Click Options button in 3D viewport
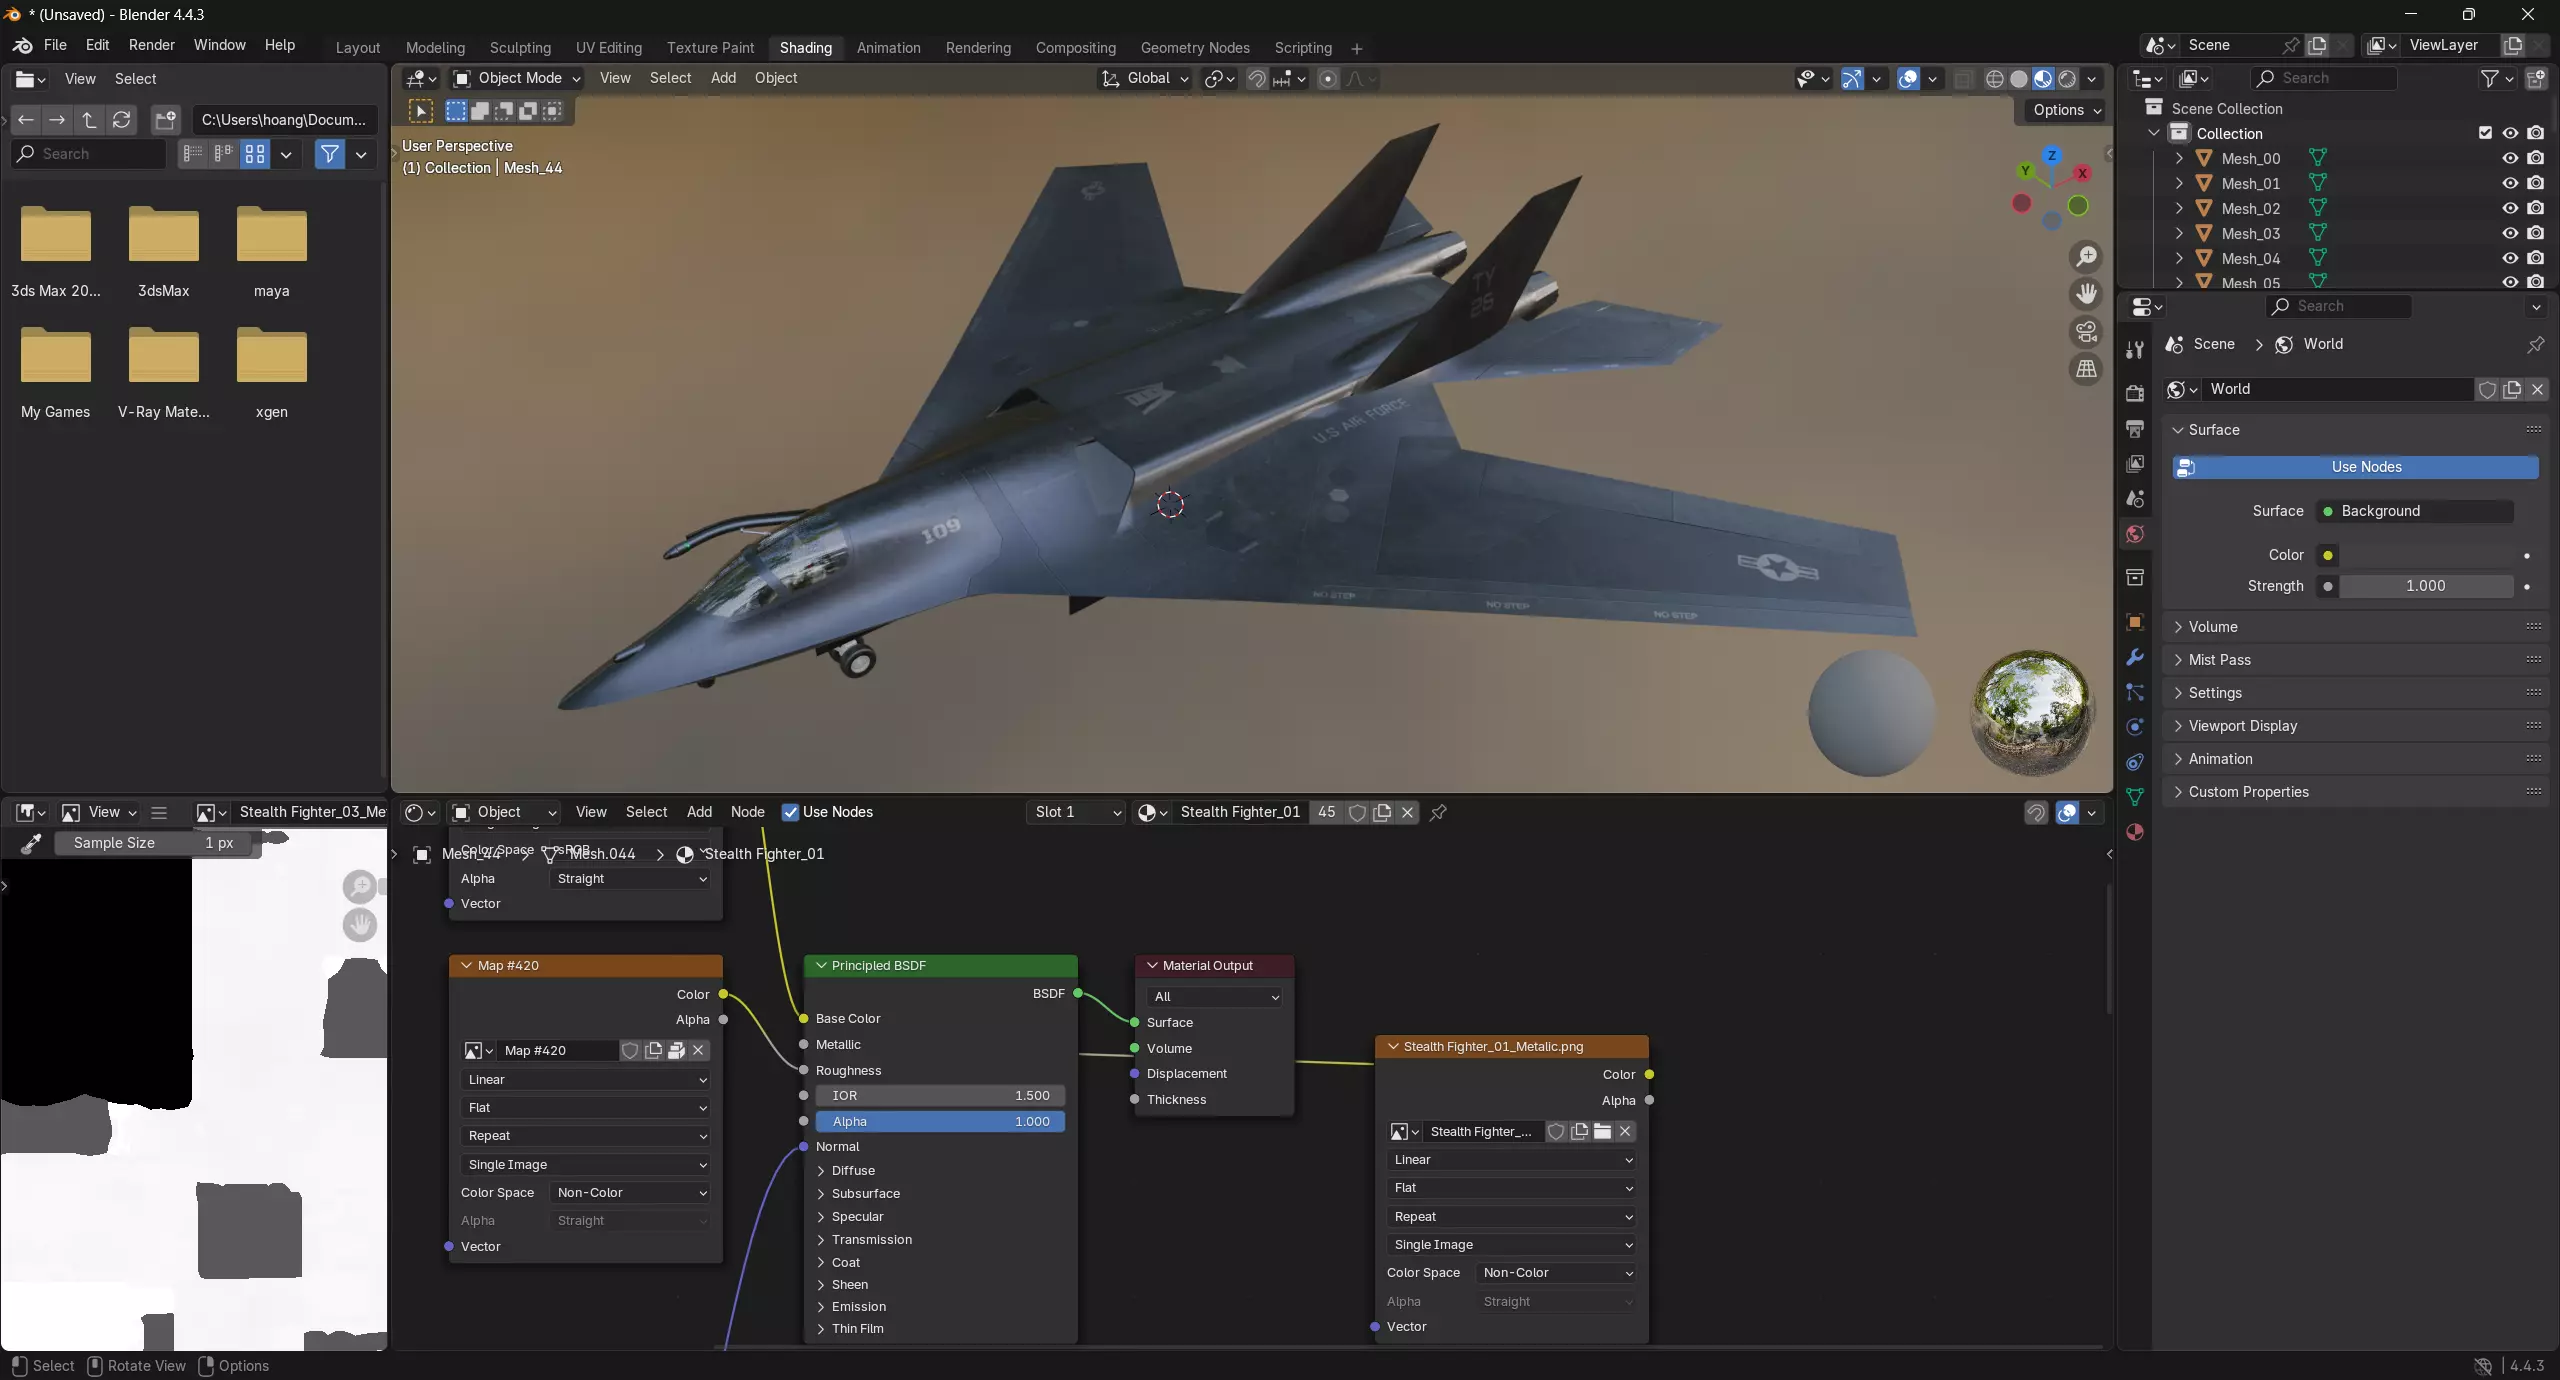The image size is (2560, 1380). (2067, 110)
